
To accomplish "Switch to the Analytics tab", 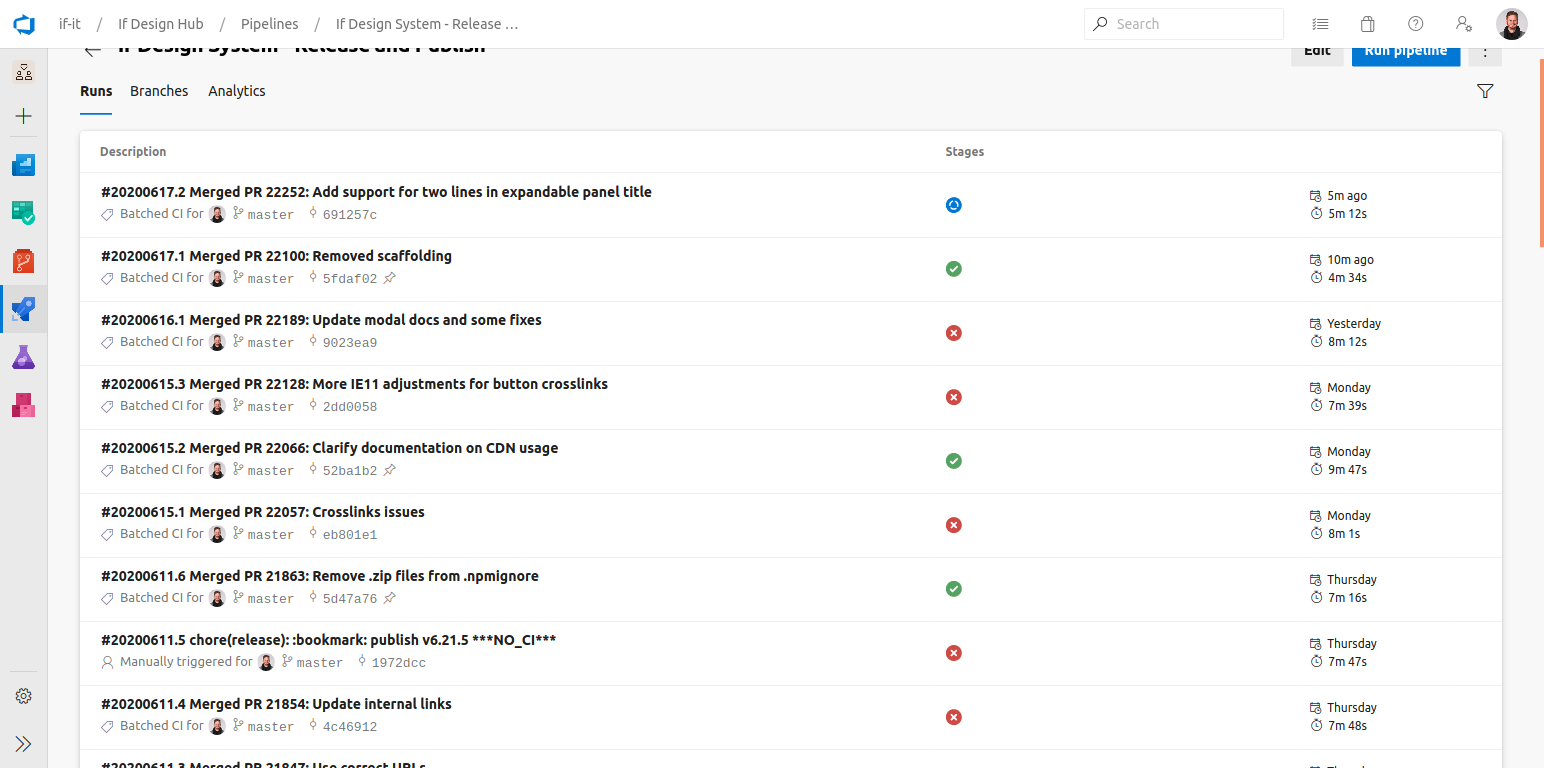I will coord(236,90).
